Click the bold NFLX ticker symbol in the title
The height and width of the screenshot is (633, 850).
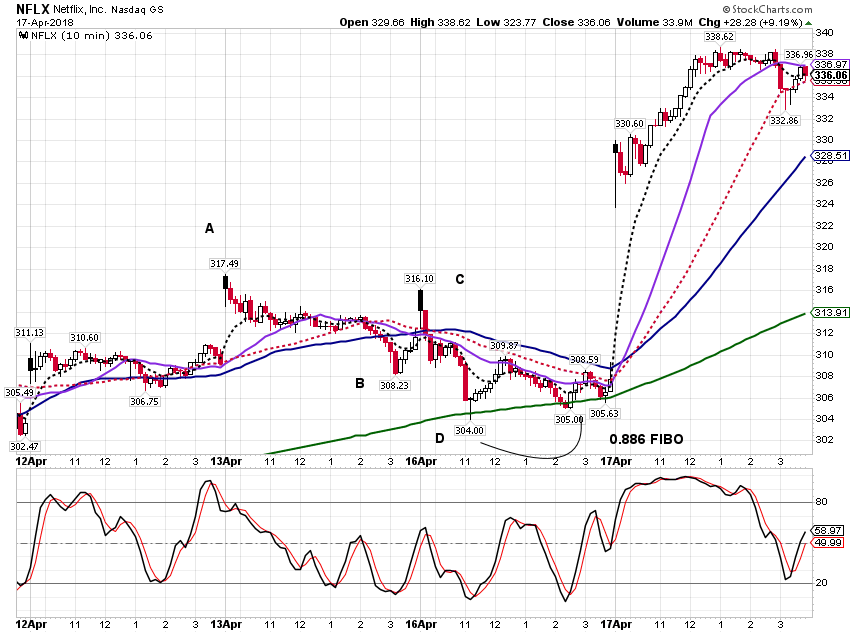(x=33, y=9)
